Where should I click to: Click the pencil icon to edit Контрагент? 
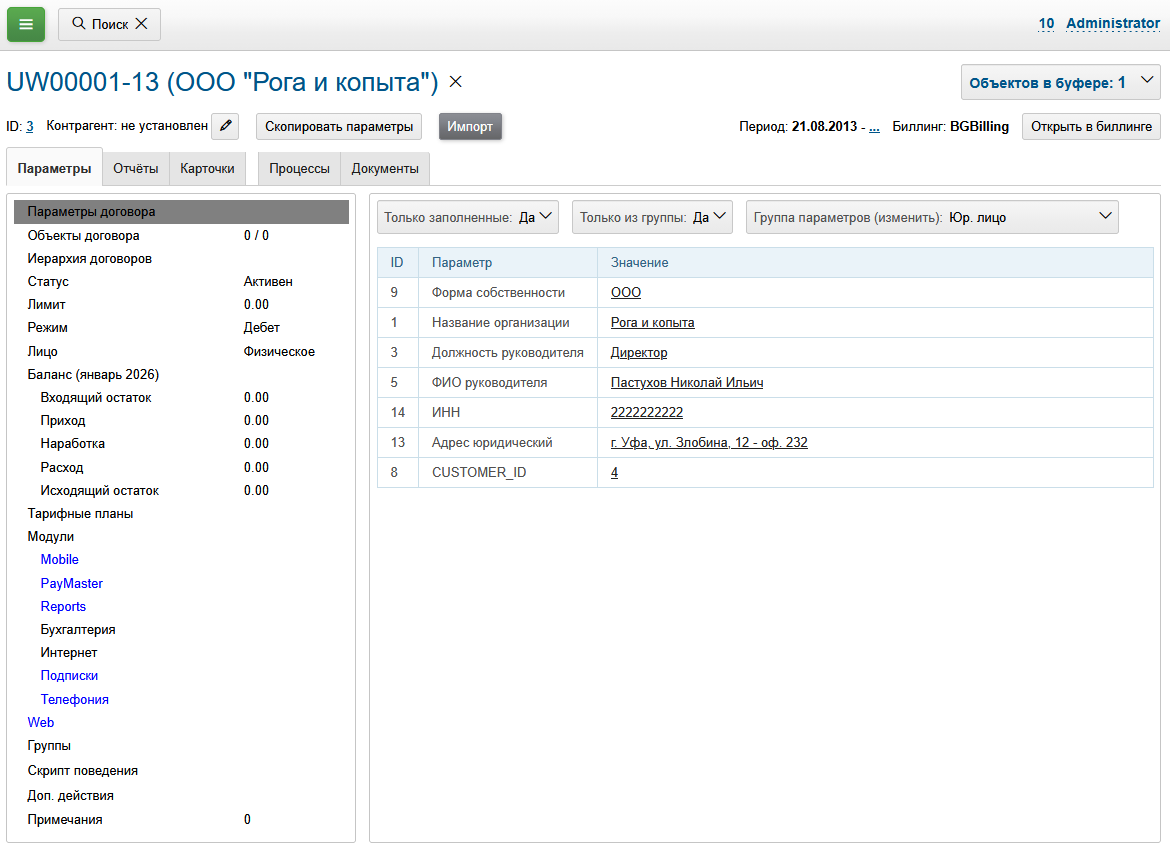226,126
